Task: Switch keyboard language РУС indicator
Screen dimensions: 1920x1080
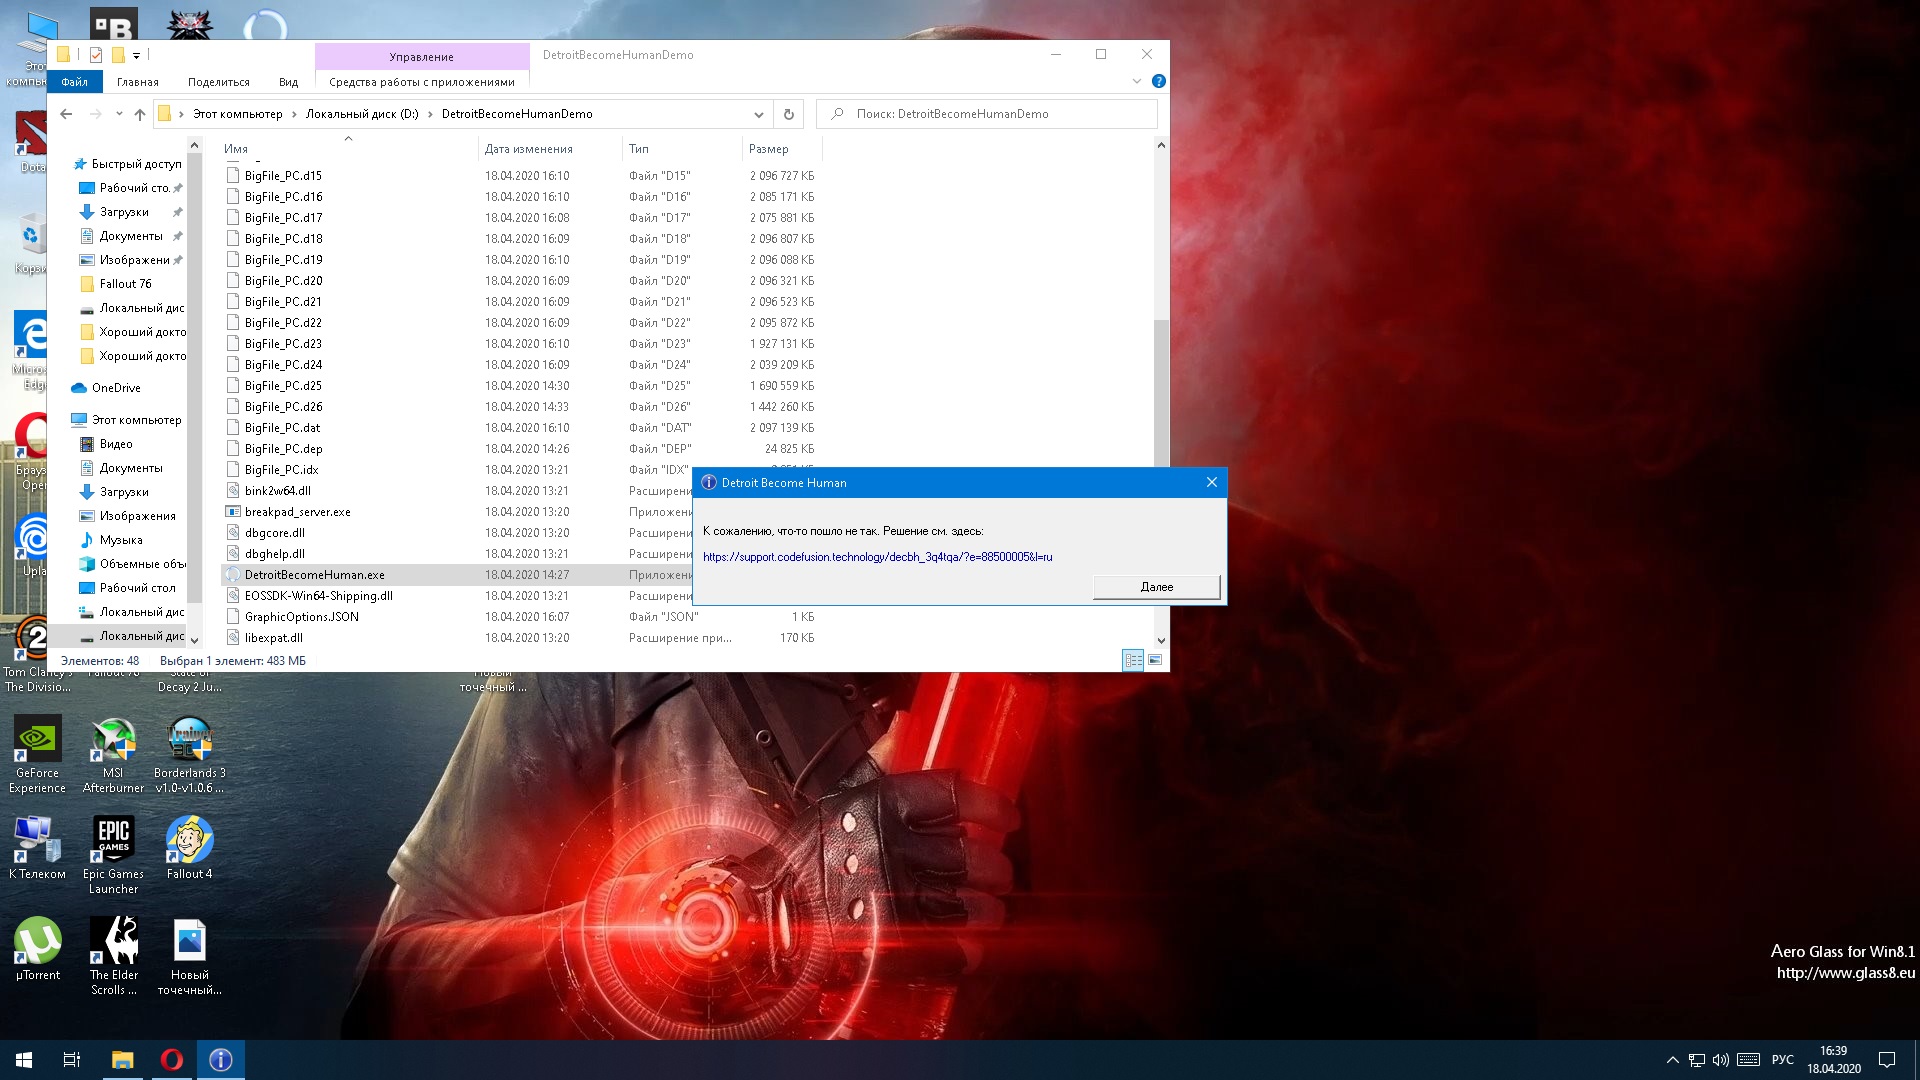Action: tap(1783, 1060)
